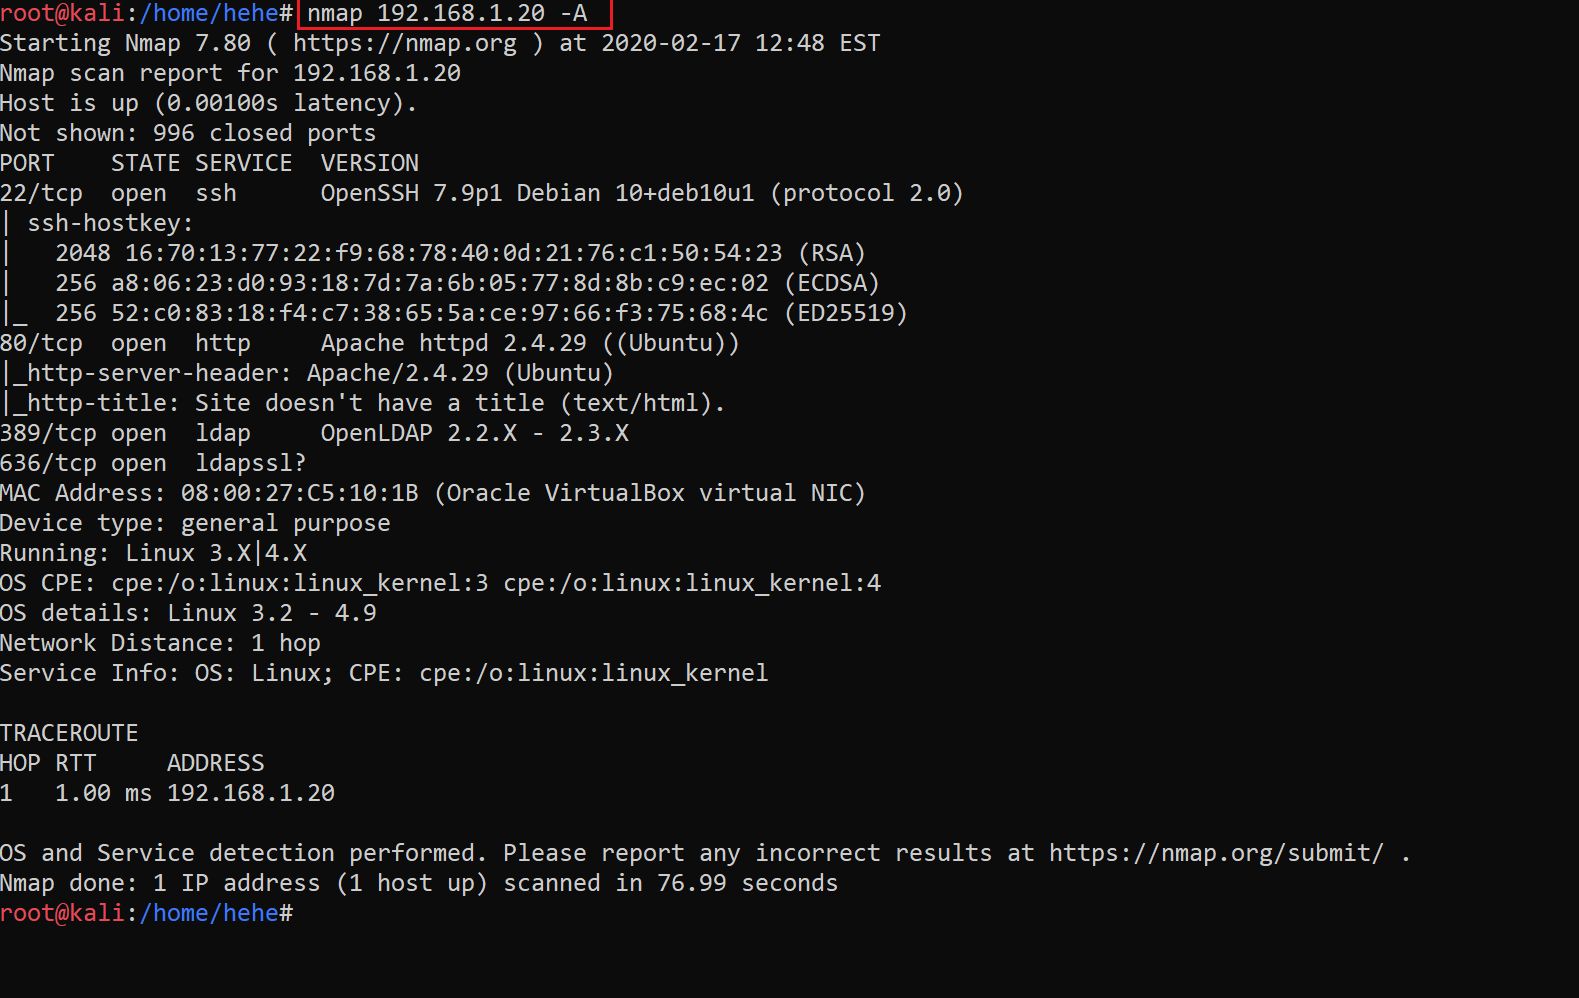Click the TRACEROUTE section heading
This screenshot has height=998, width=1579.
point(69,733)
